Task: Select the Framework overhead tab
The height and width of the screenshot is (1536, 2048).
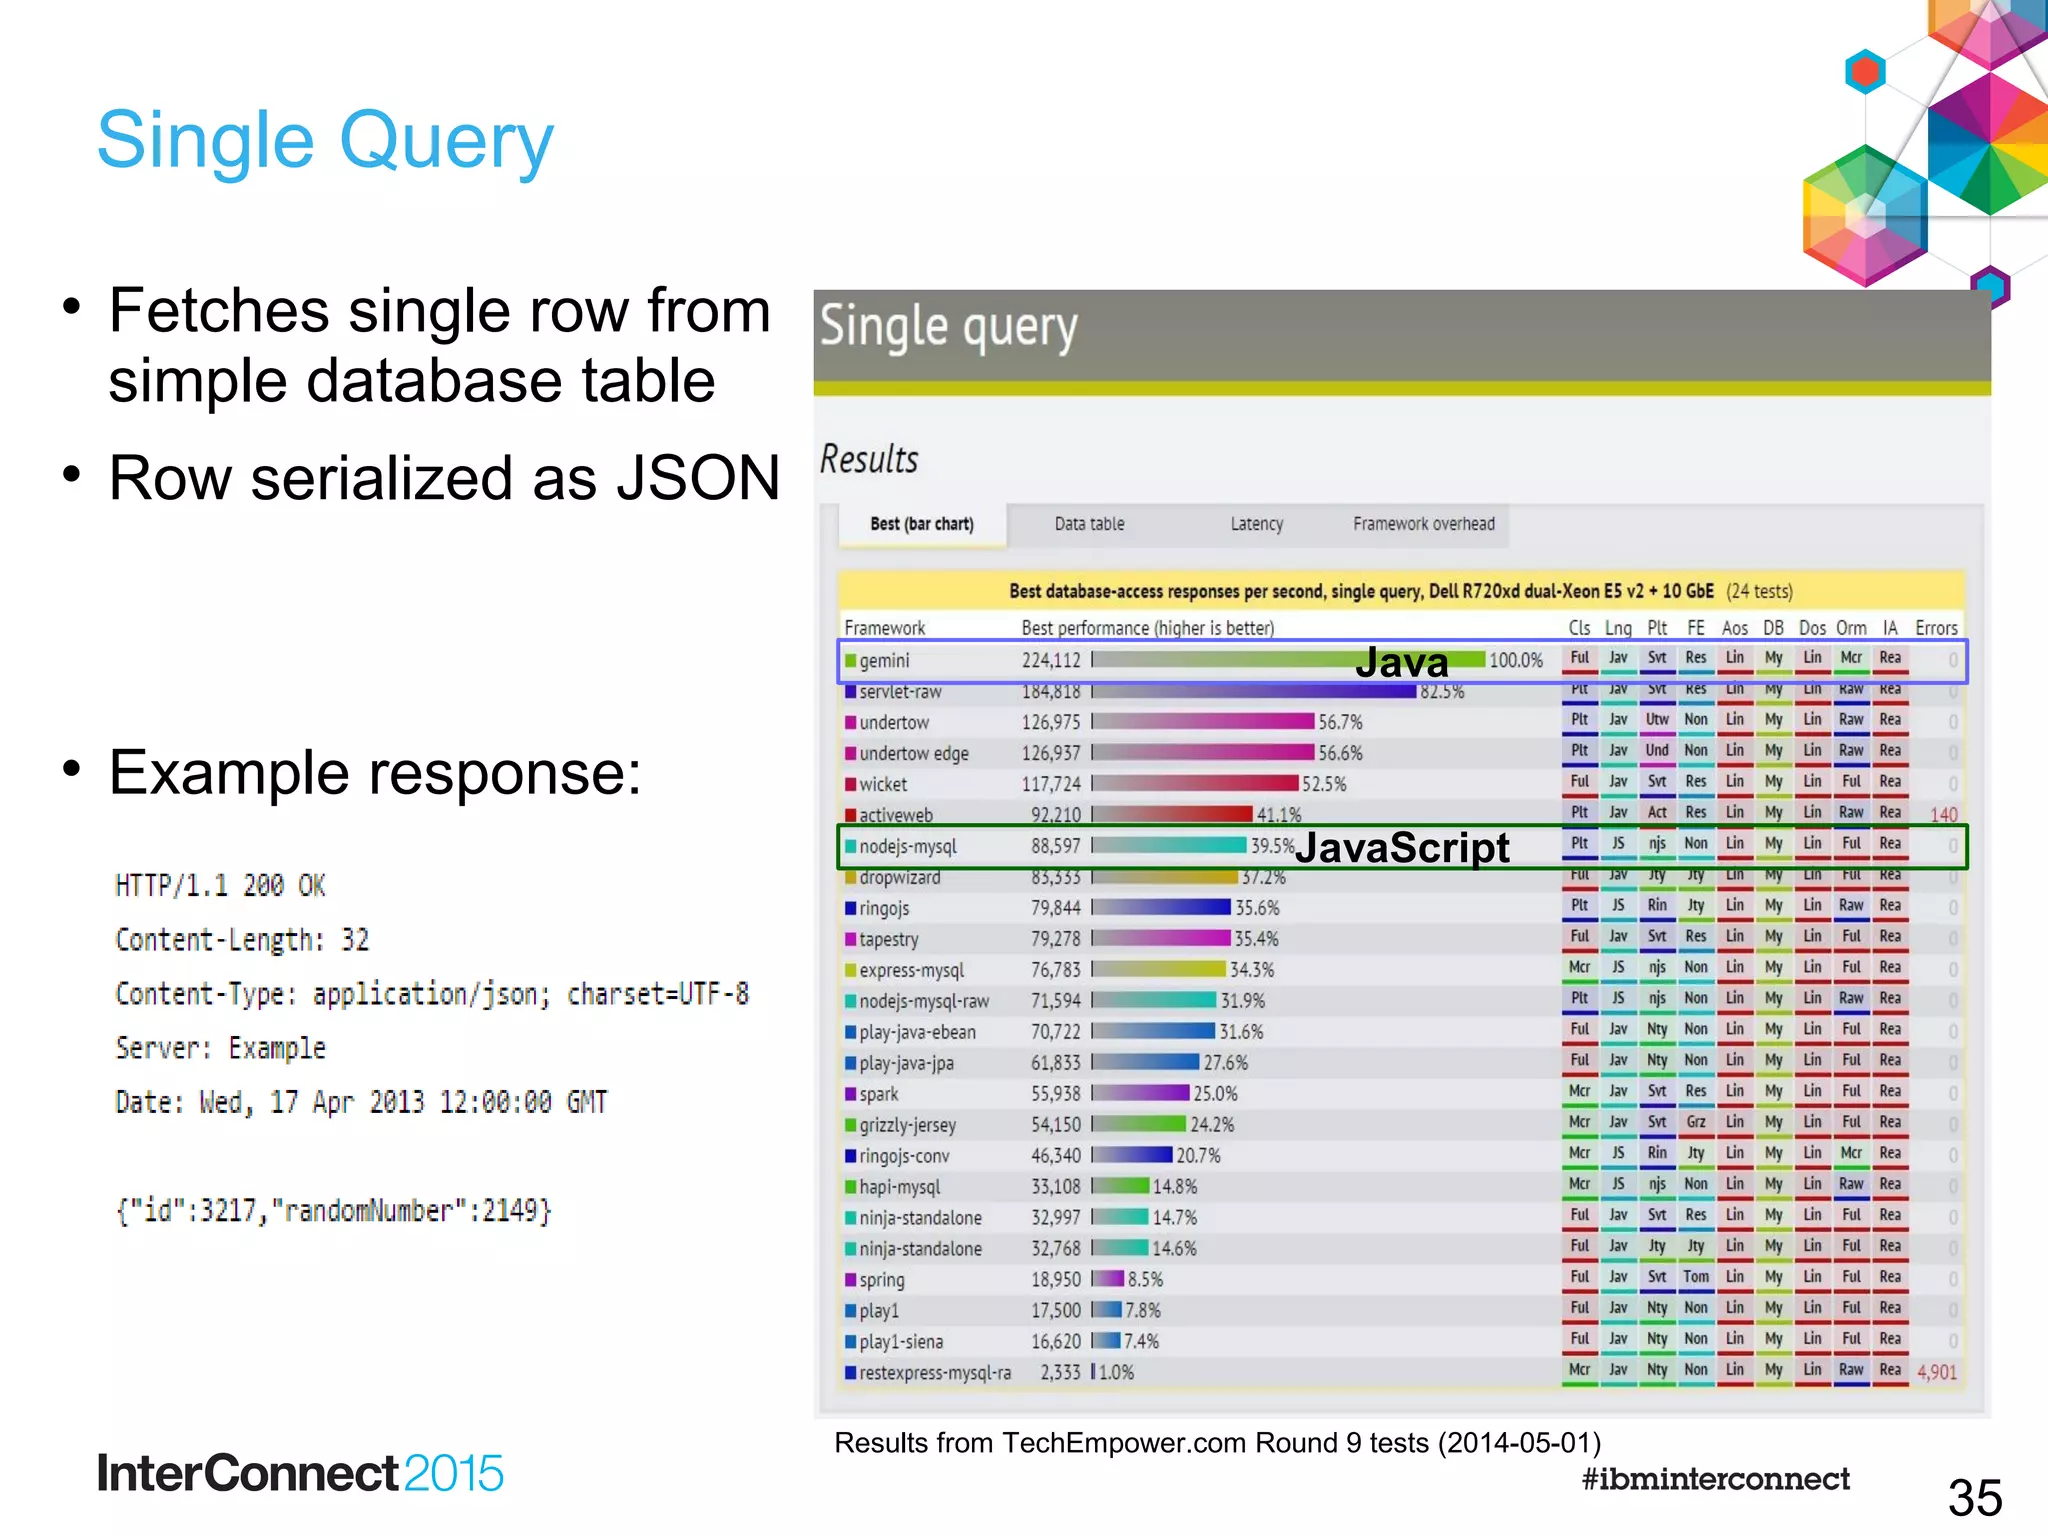Action: [1424, 524]
